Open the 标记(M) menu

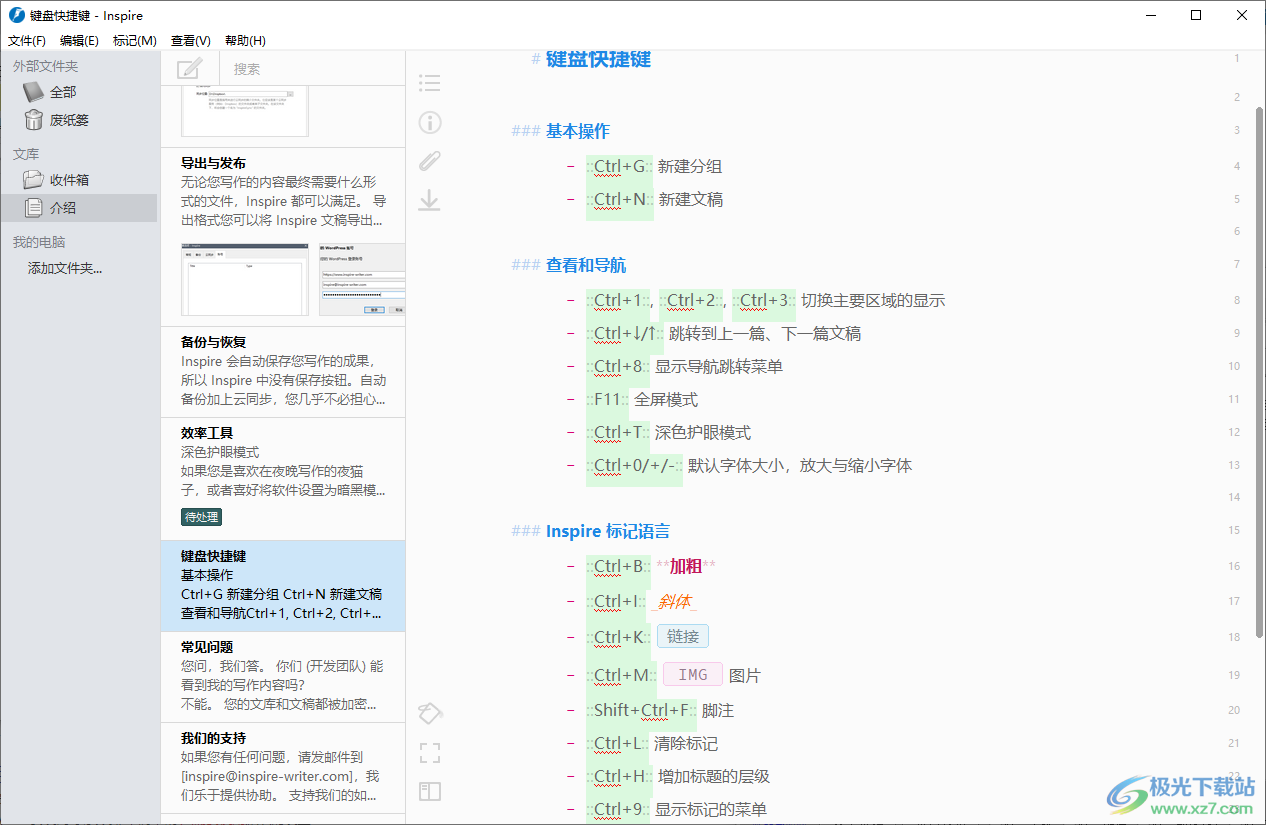(x=134, y=41)
